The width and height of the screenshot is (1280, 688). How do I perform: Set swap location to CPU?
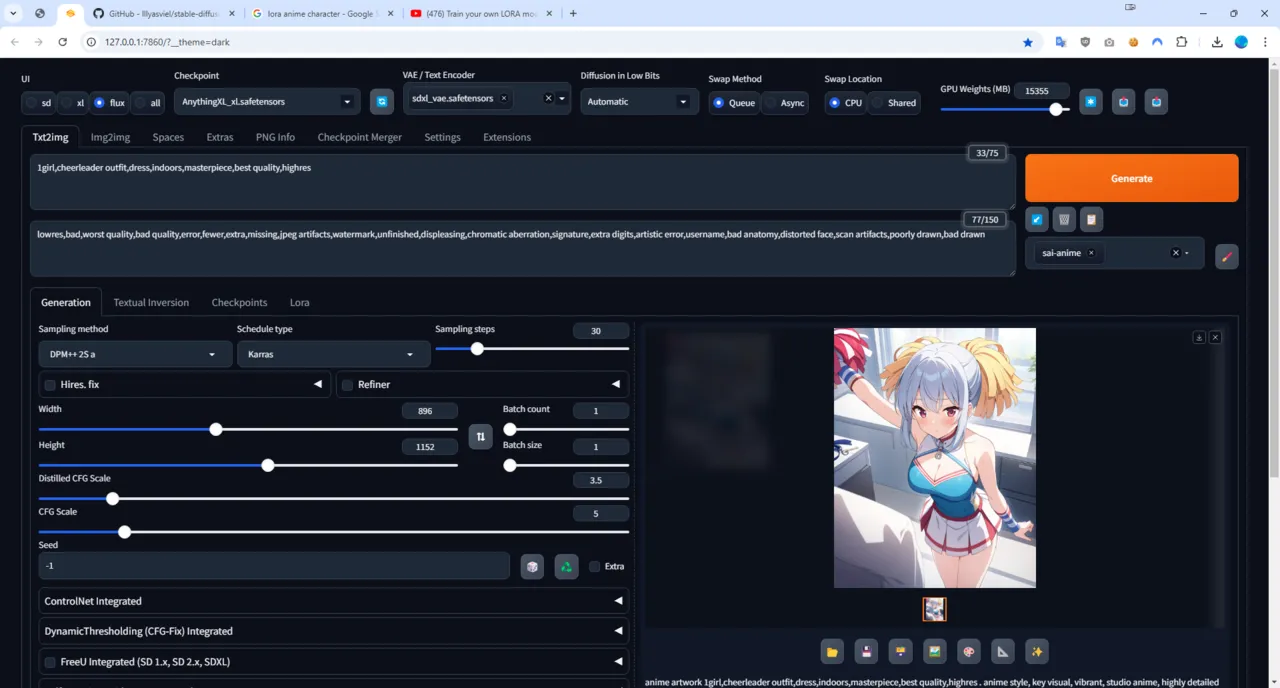[846, 103]
